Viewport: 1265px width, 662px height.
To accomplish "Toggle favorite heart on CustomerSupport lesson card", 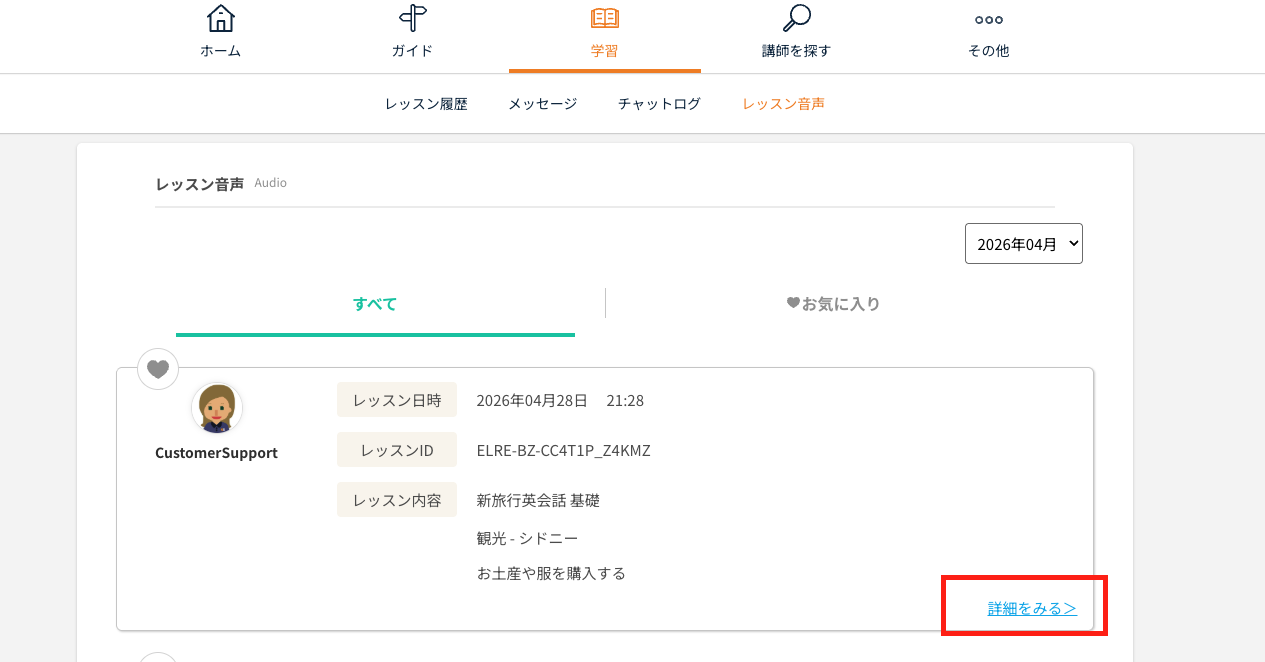I will point(158,369).
